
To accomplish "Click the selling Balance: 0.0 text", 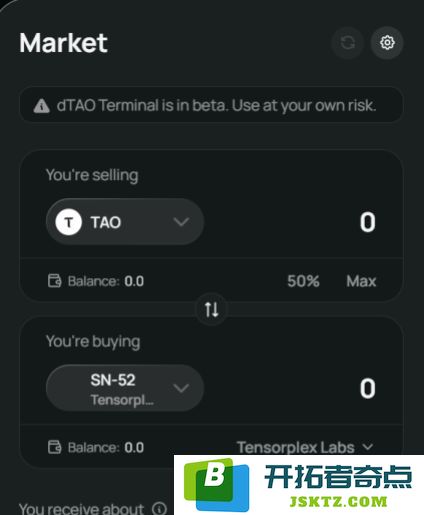I will click(106, 281).
